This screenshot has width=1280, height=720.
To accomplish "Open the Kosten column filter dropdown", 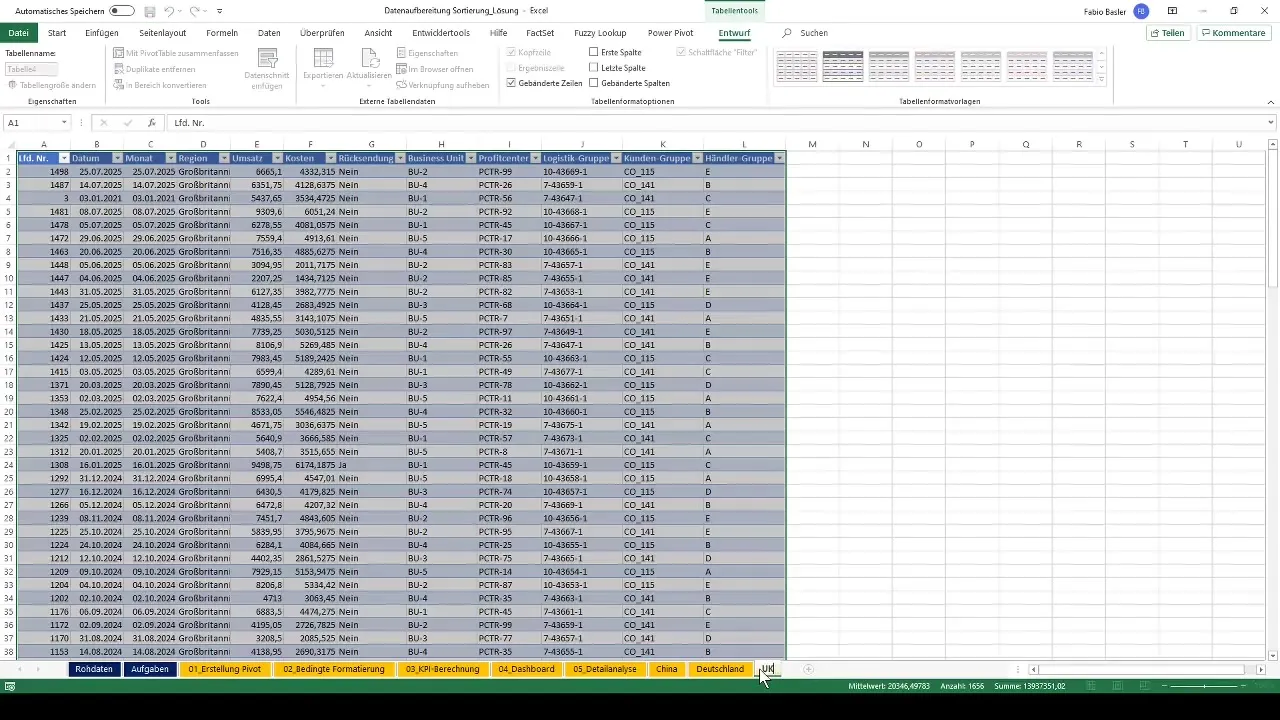I will click(x=330, y=158).
